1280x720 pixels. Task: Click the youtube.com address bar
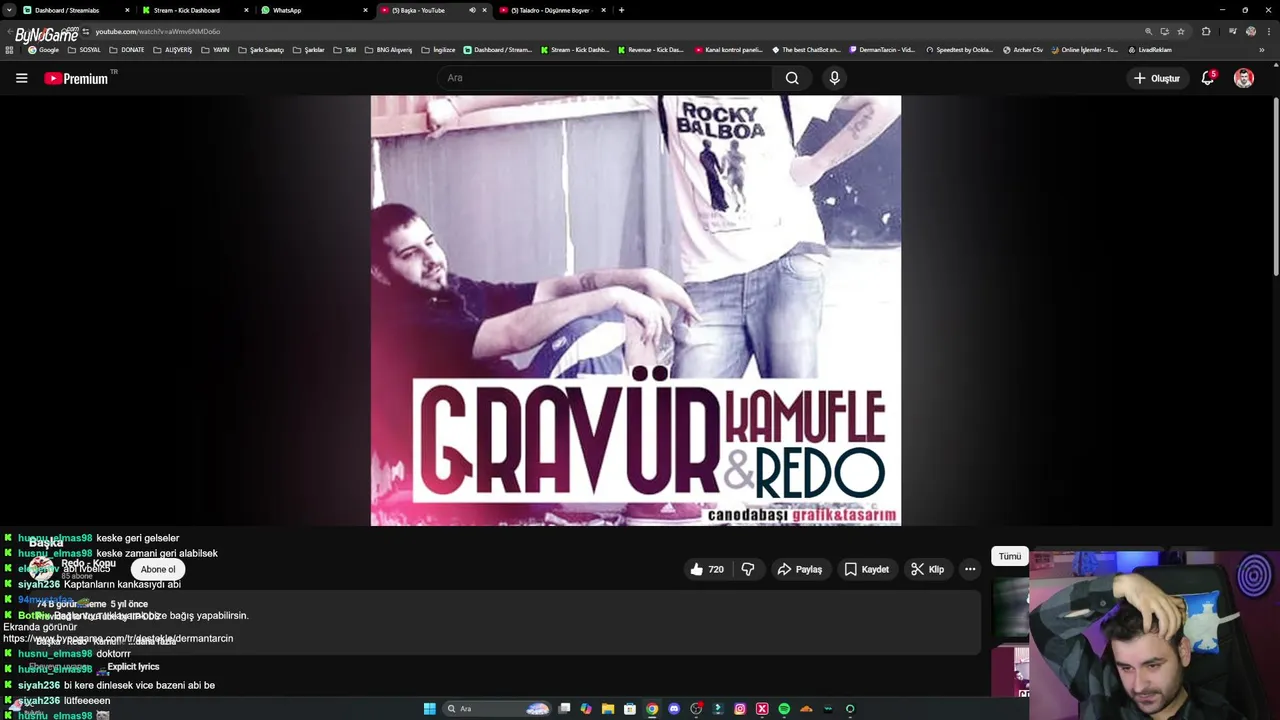click(x=600, y=31)
